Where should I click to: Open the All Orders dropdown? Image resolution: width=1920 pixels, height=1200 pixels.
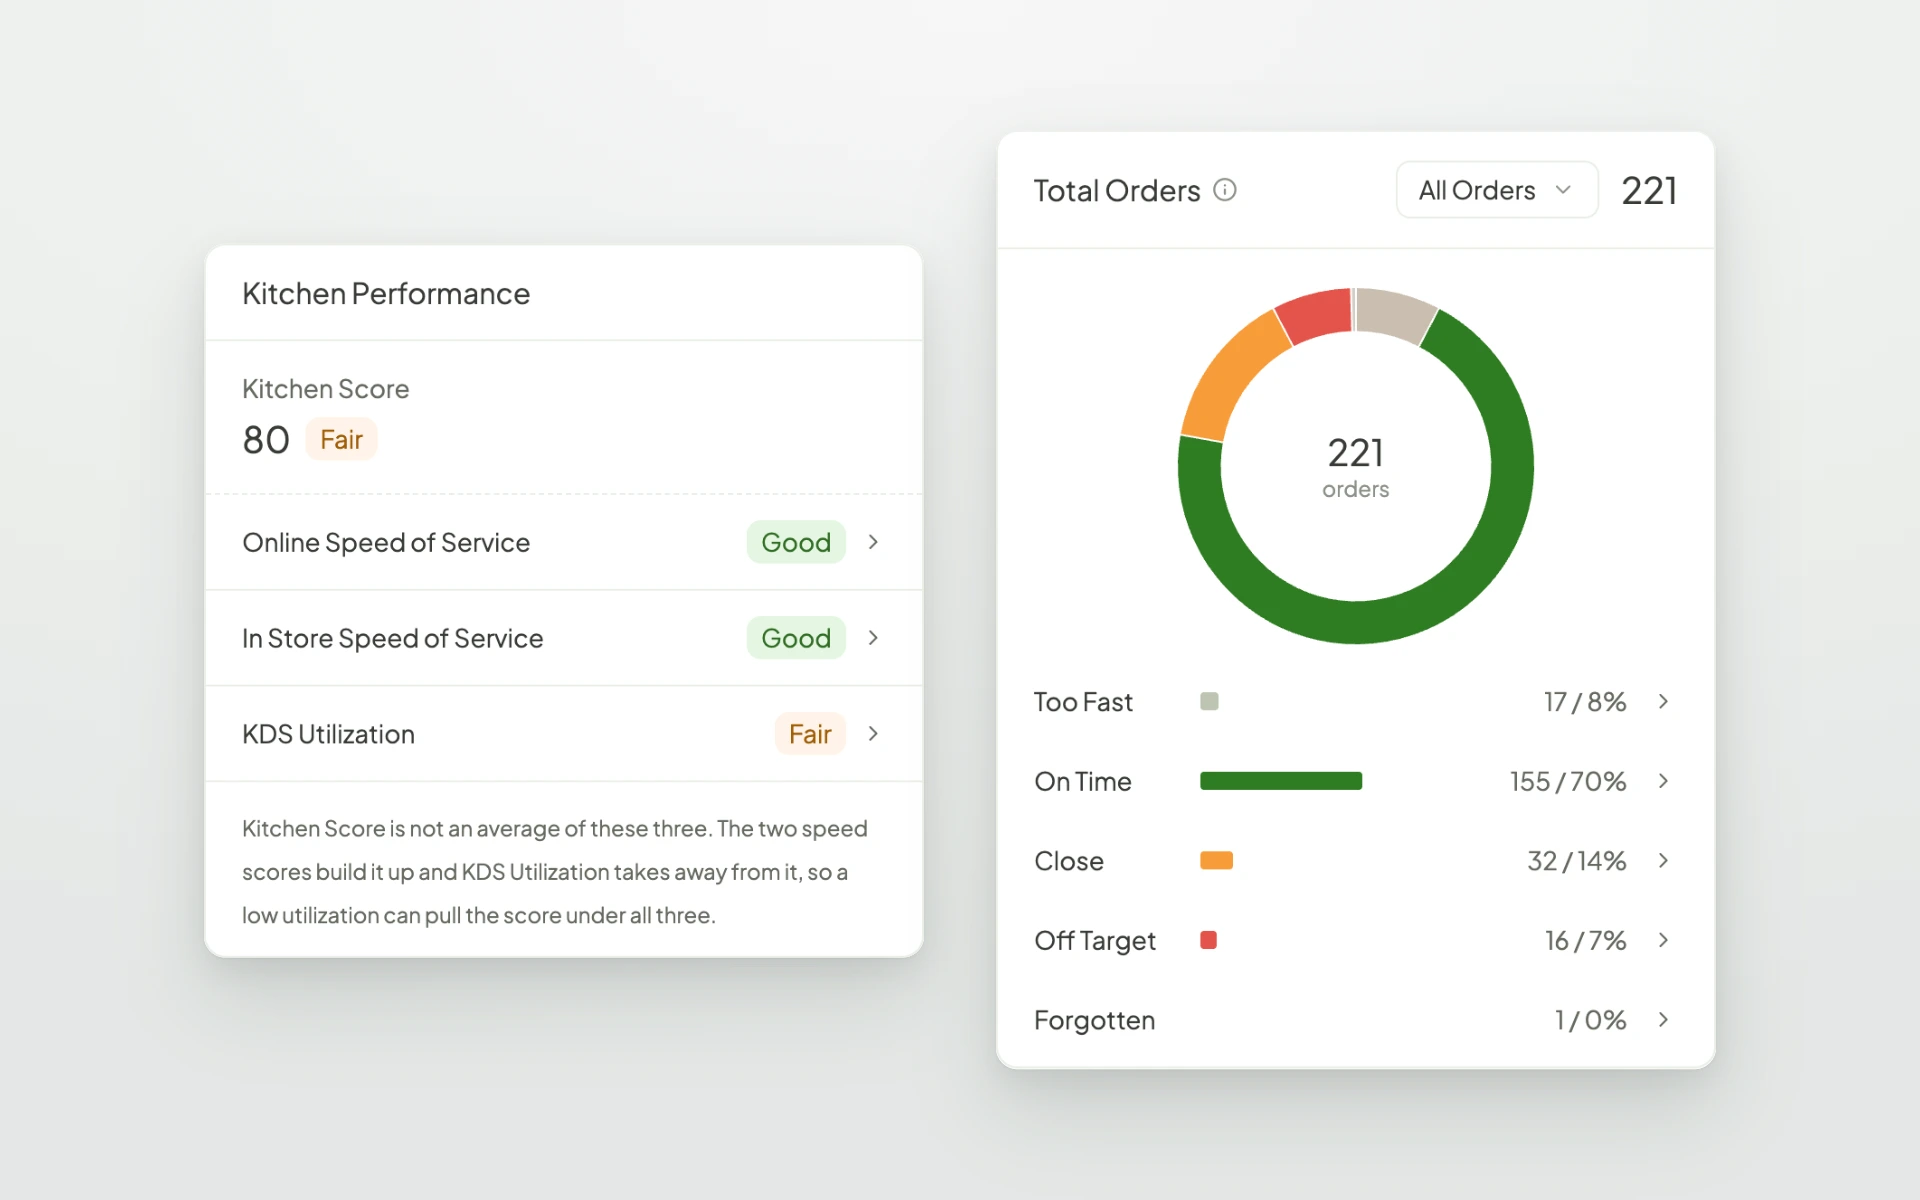(x=1496, y=190)
